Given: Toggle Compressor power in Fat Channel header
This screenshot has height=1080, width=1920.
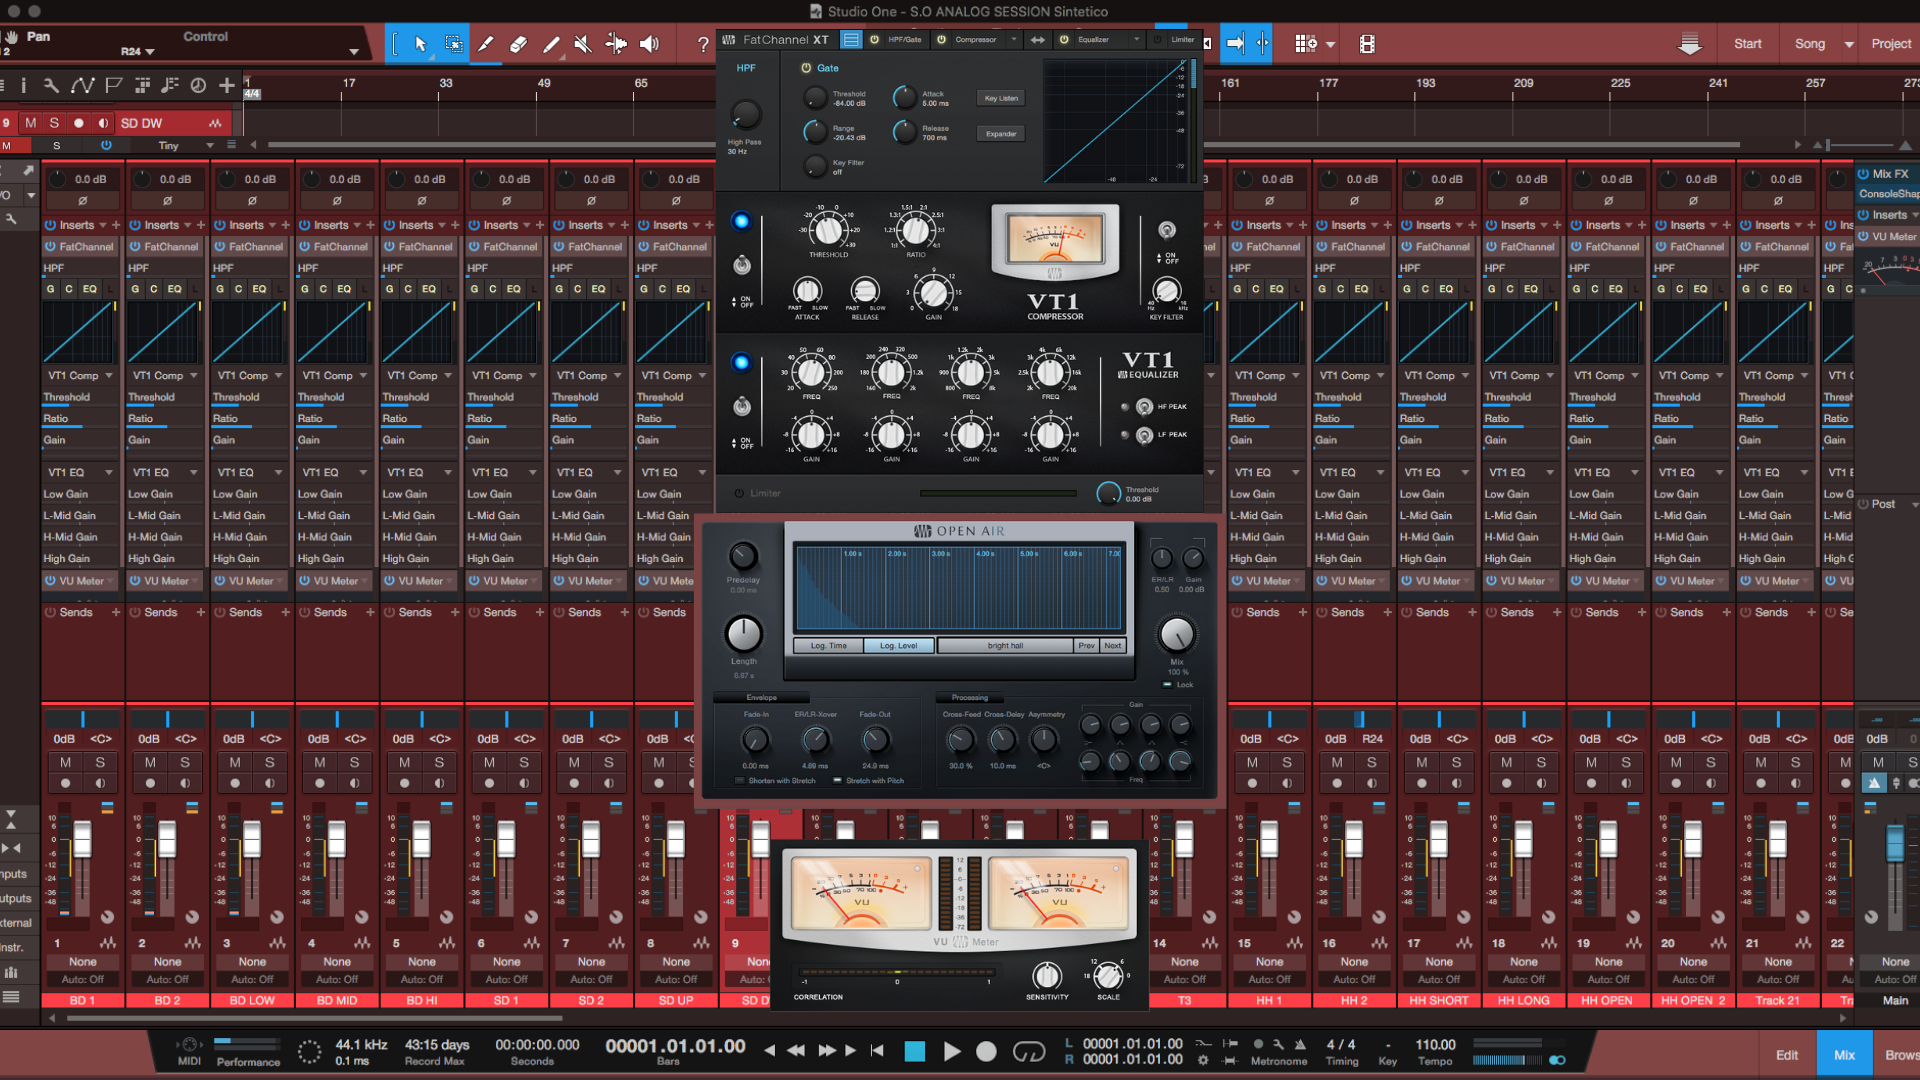Looking at the screenshot, I should click(x=941, y=40).
